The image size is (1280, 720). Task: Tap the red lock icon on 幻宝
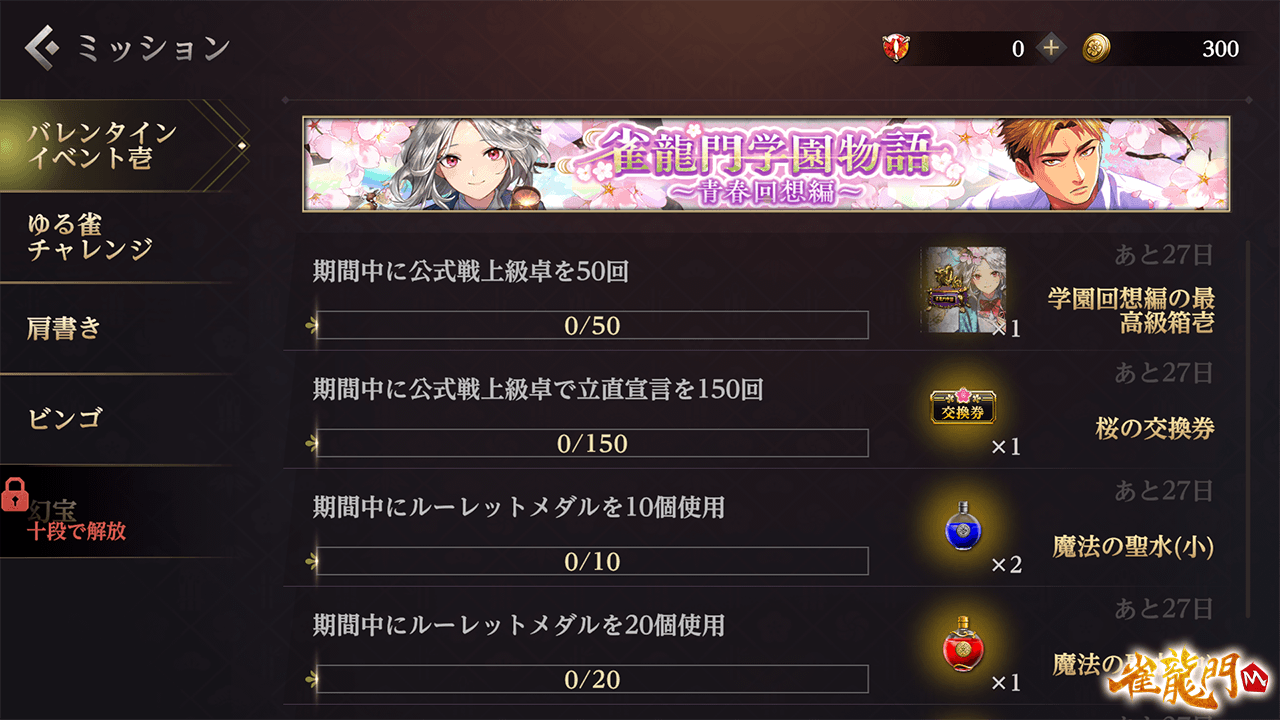[16, 496]
